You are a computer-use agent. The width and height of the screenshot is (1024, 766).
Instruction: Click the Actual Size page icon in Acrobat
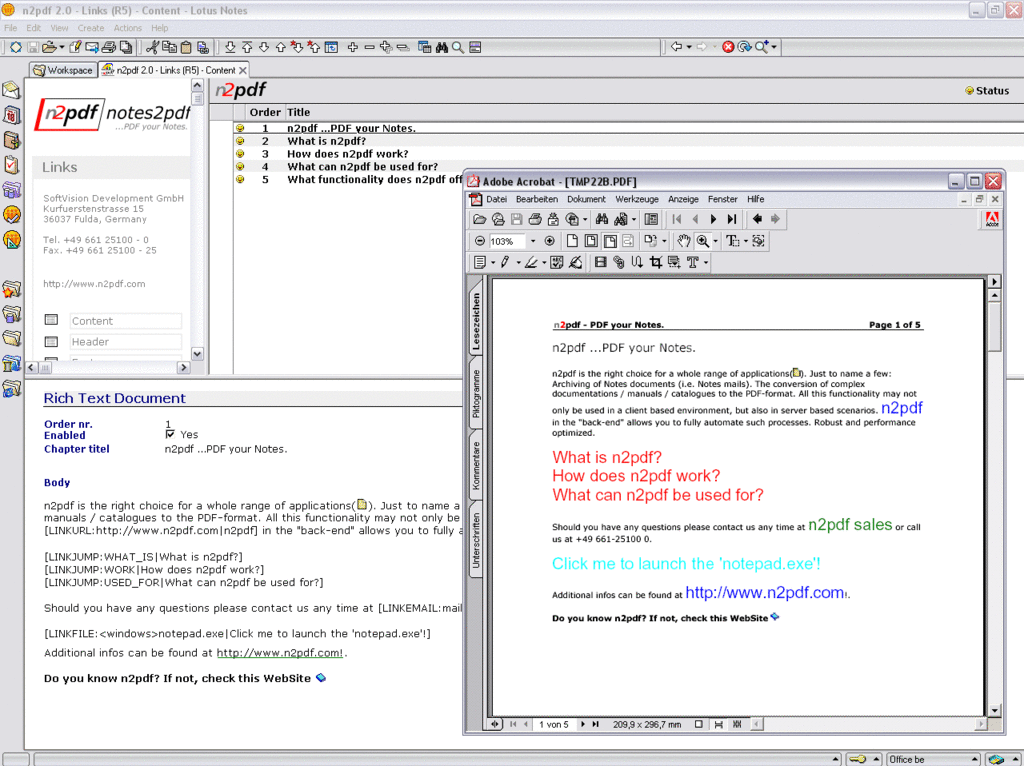[572, 241]
